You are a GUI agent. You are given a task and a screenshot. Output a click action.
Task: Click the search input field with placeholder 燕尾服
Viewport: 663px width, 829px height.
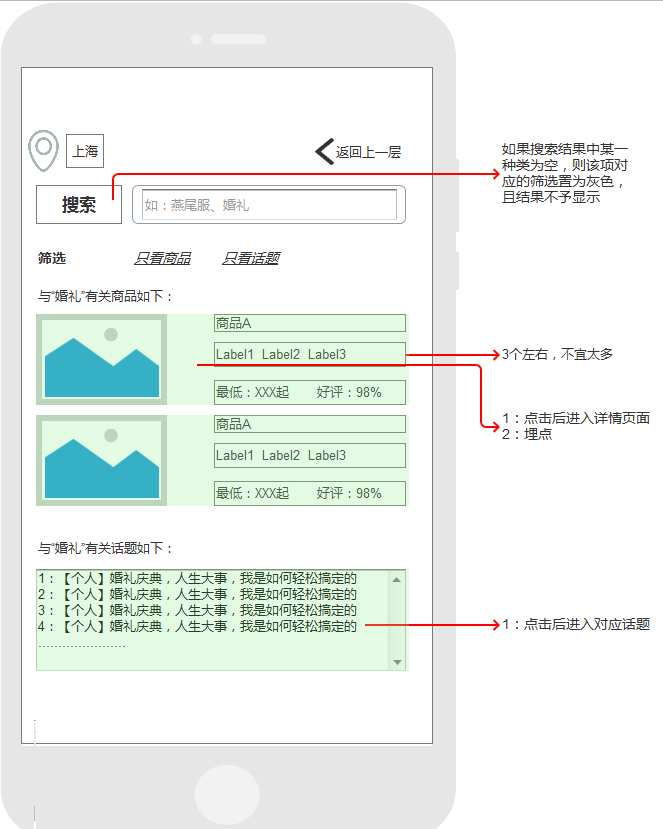[269, 205]
